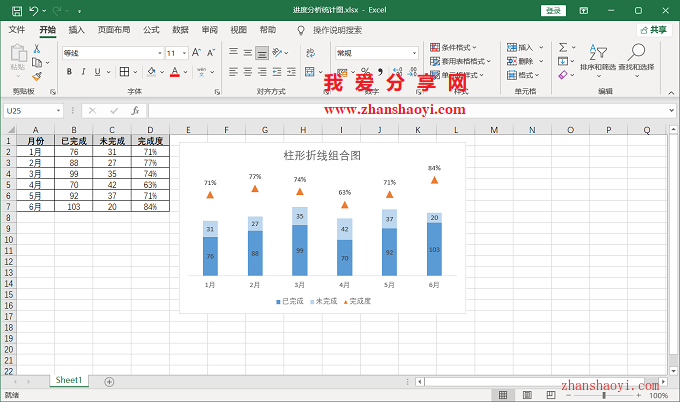
Task: Open the Insert cells dropdown
Action: pyautogui.click(x=541, y=47)
